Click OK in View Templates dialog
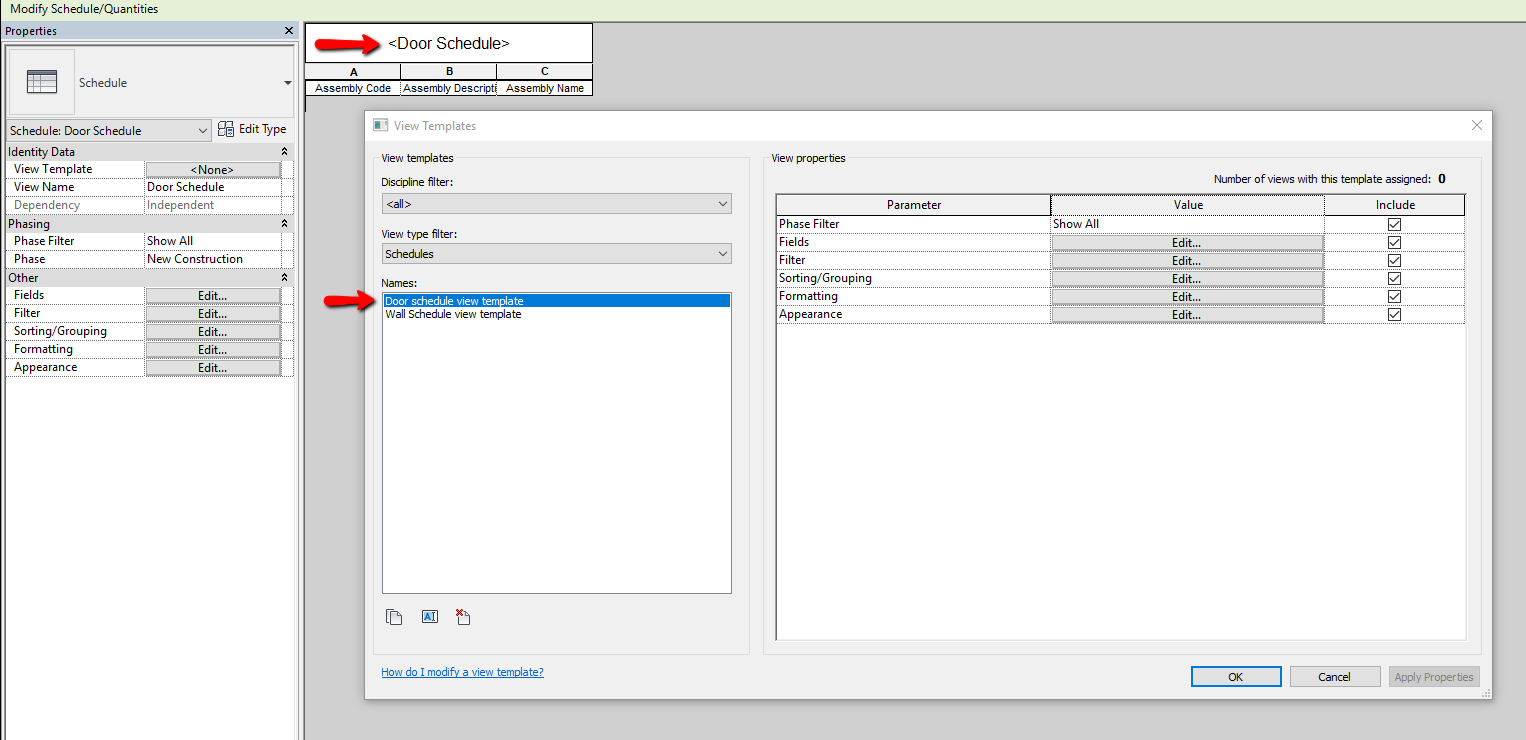The width and height of the screenshot is (1526, 740). (1235, 676)
